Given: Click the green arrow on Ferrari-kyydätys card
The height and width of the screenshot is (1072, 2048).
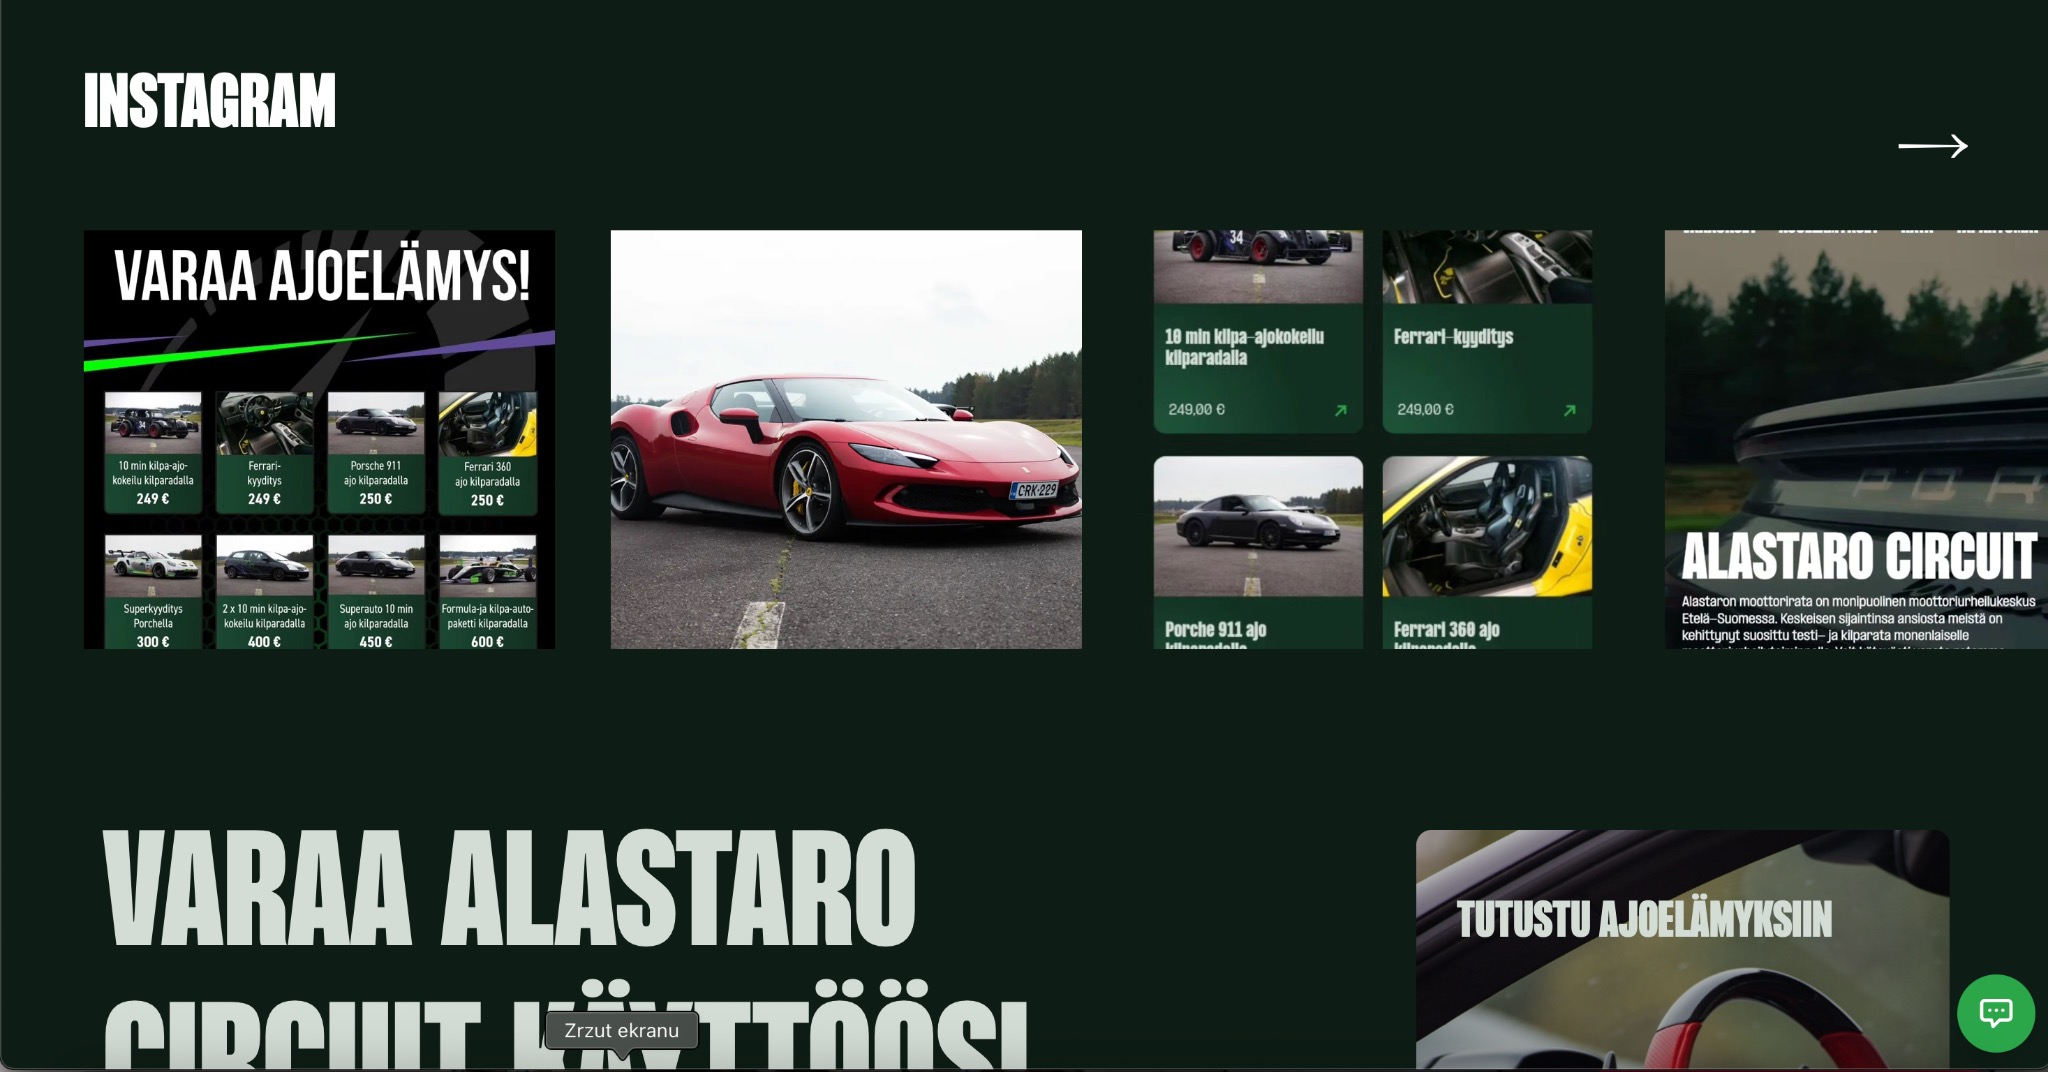Looking at the screenshot, I should [x=1570, y=409].
